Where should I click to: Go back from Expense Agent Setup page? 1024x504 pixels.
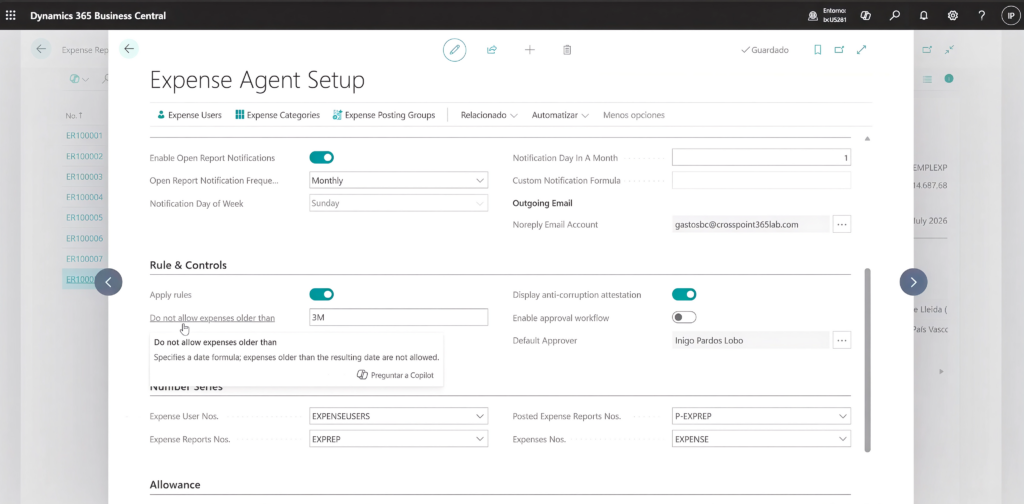(x=129, y=49)
